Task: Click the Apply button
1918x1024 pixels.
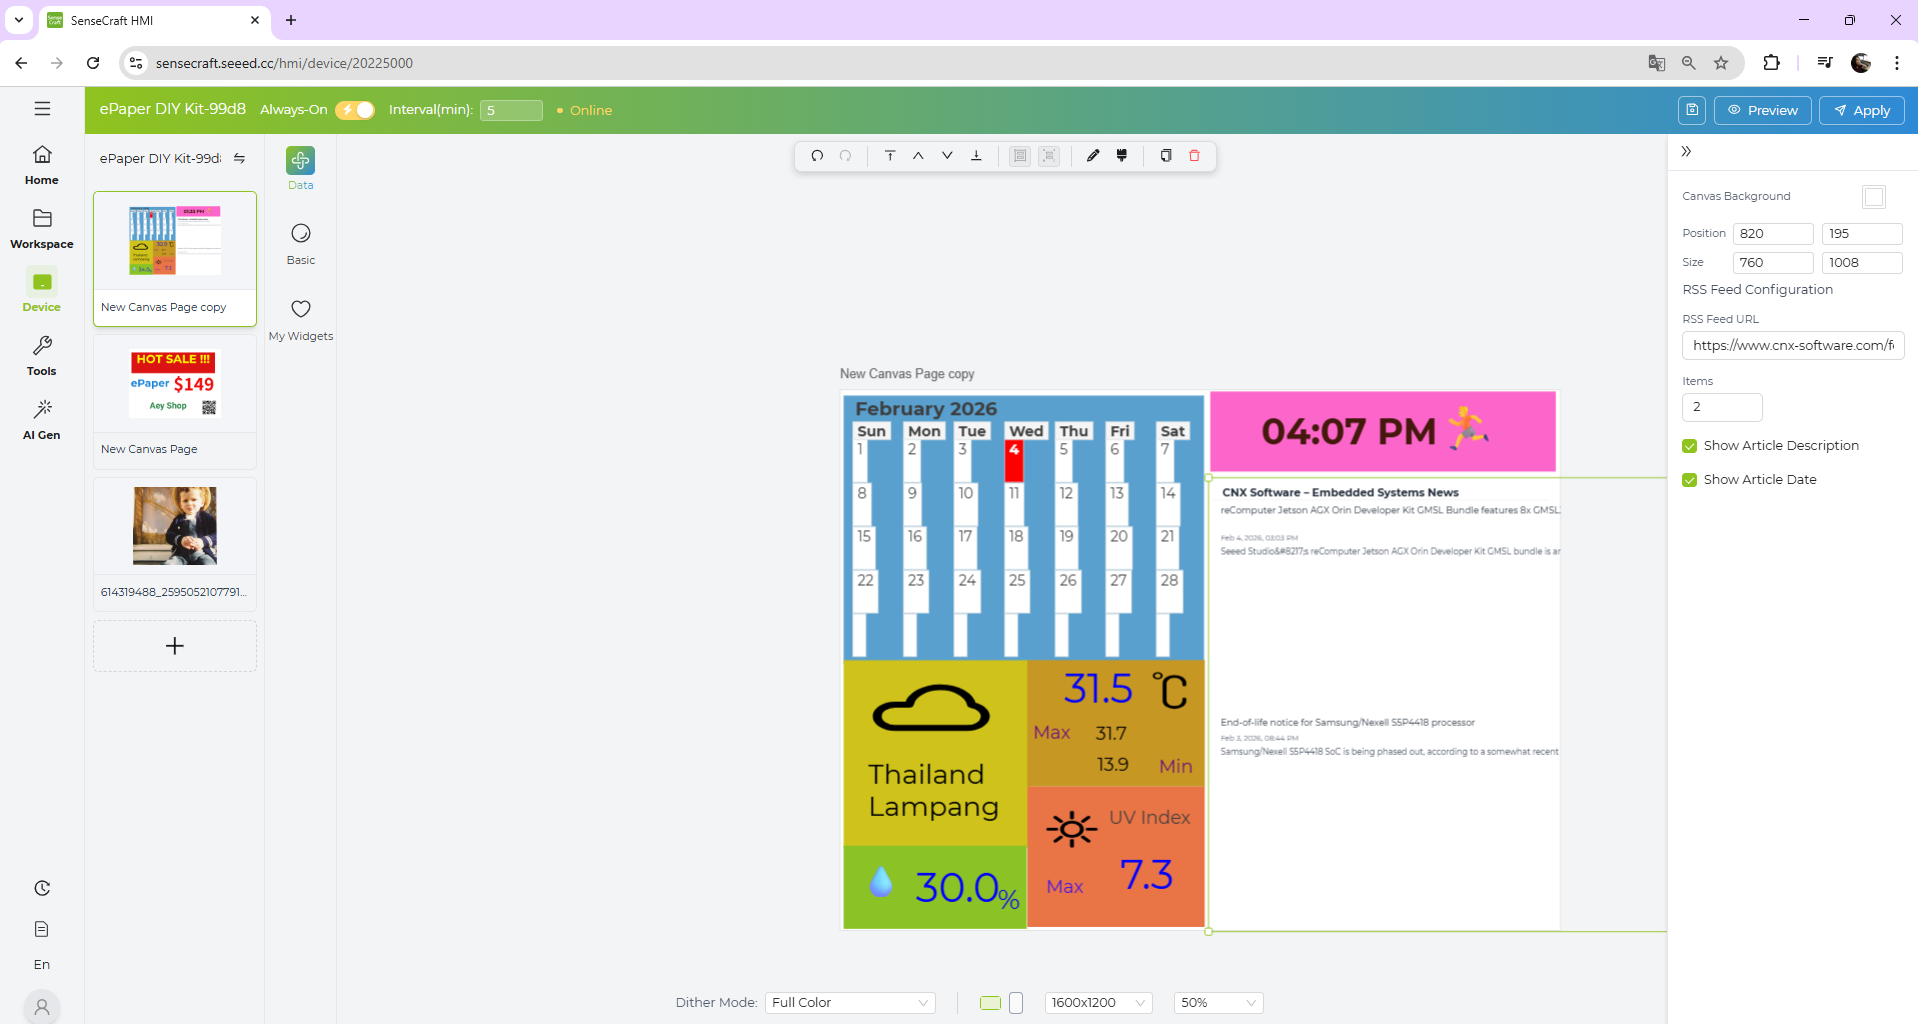Action: click(x=1861, y=110)
